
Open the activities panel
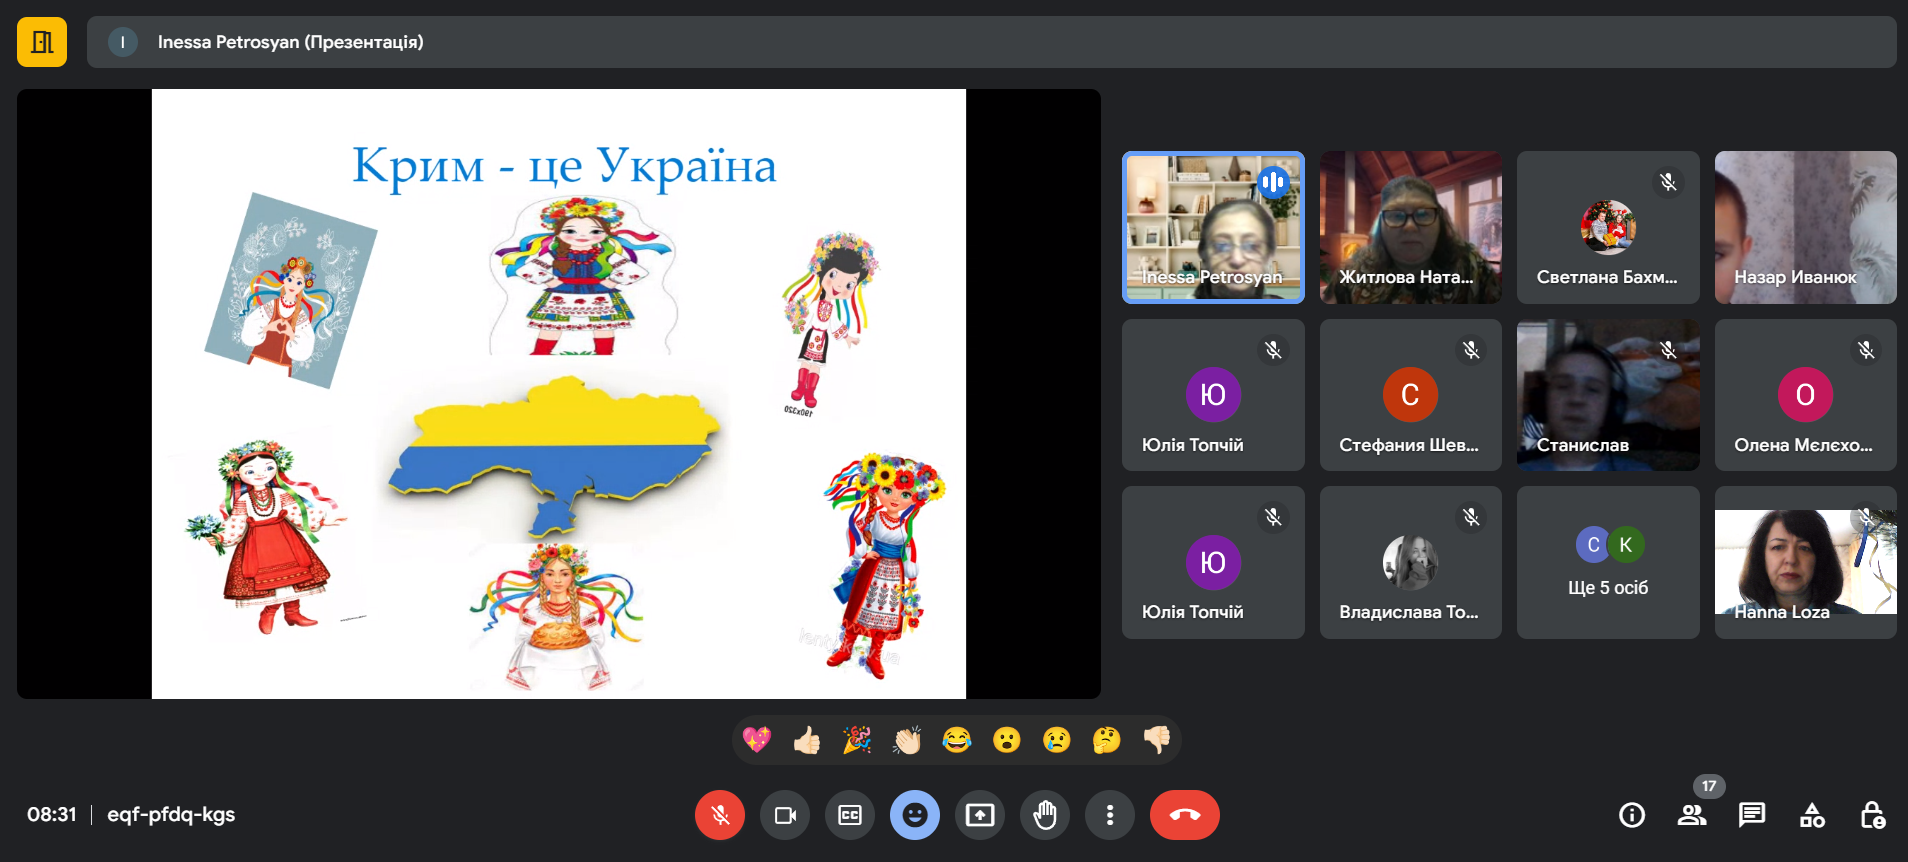click(x=1811, y=815)
